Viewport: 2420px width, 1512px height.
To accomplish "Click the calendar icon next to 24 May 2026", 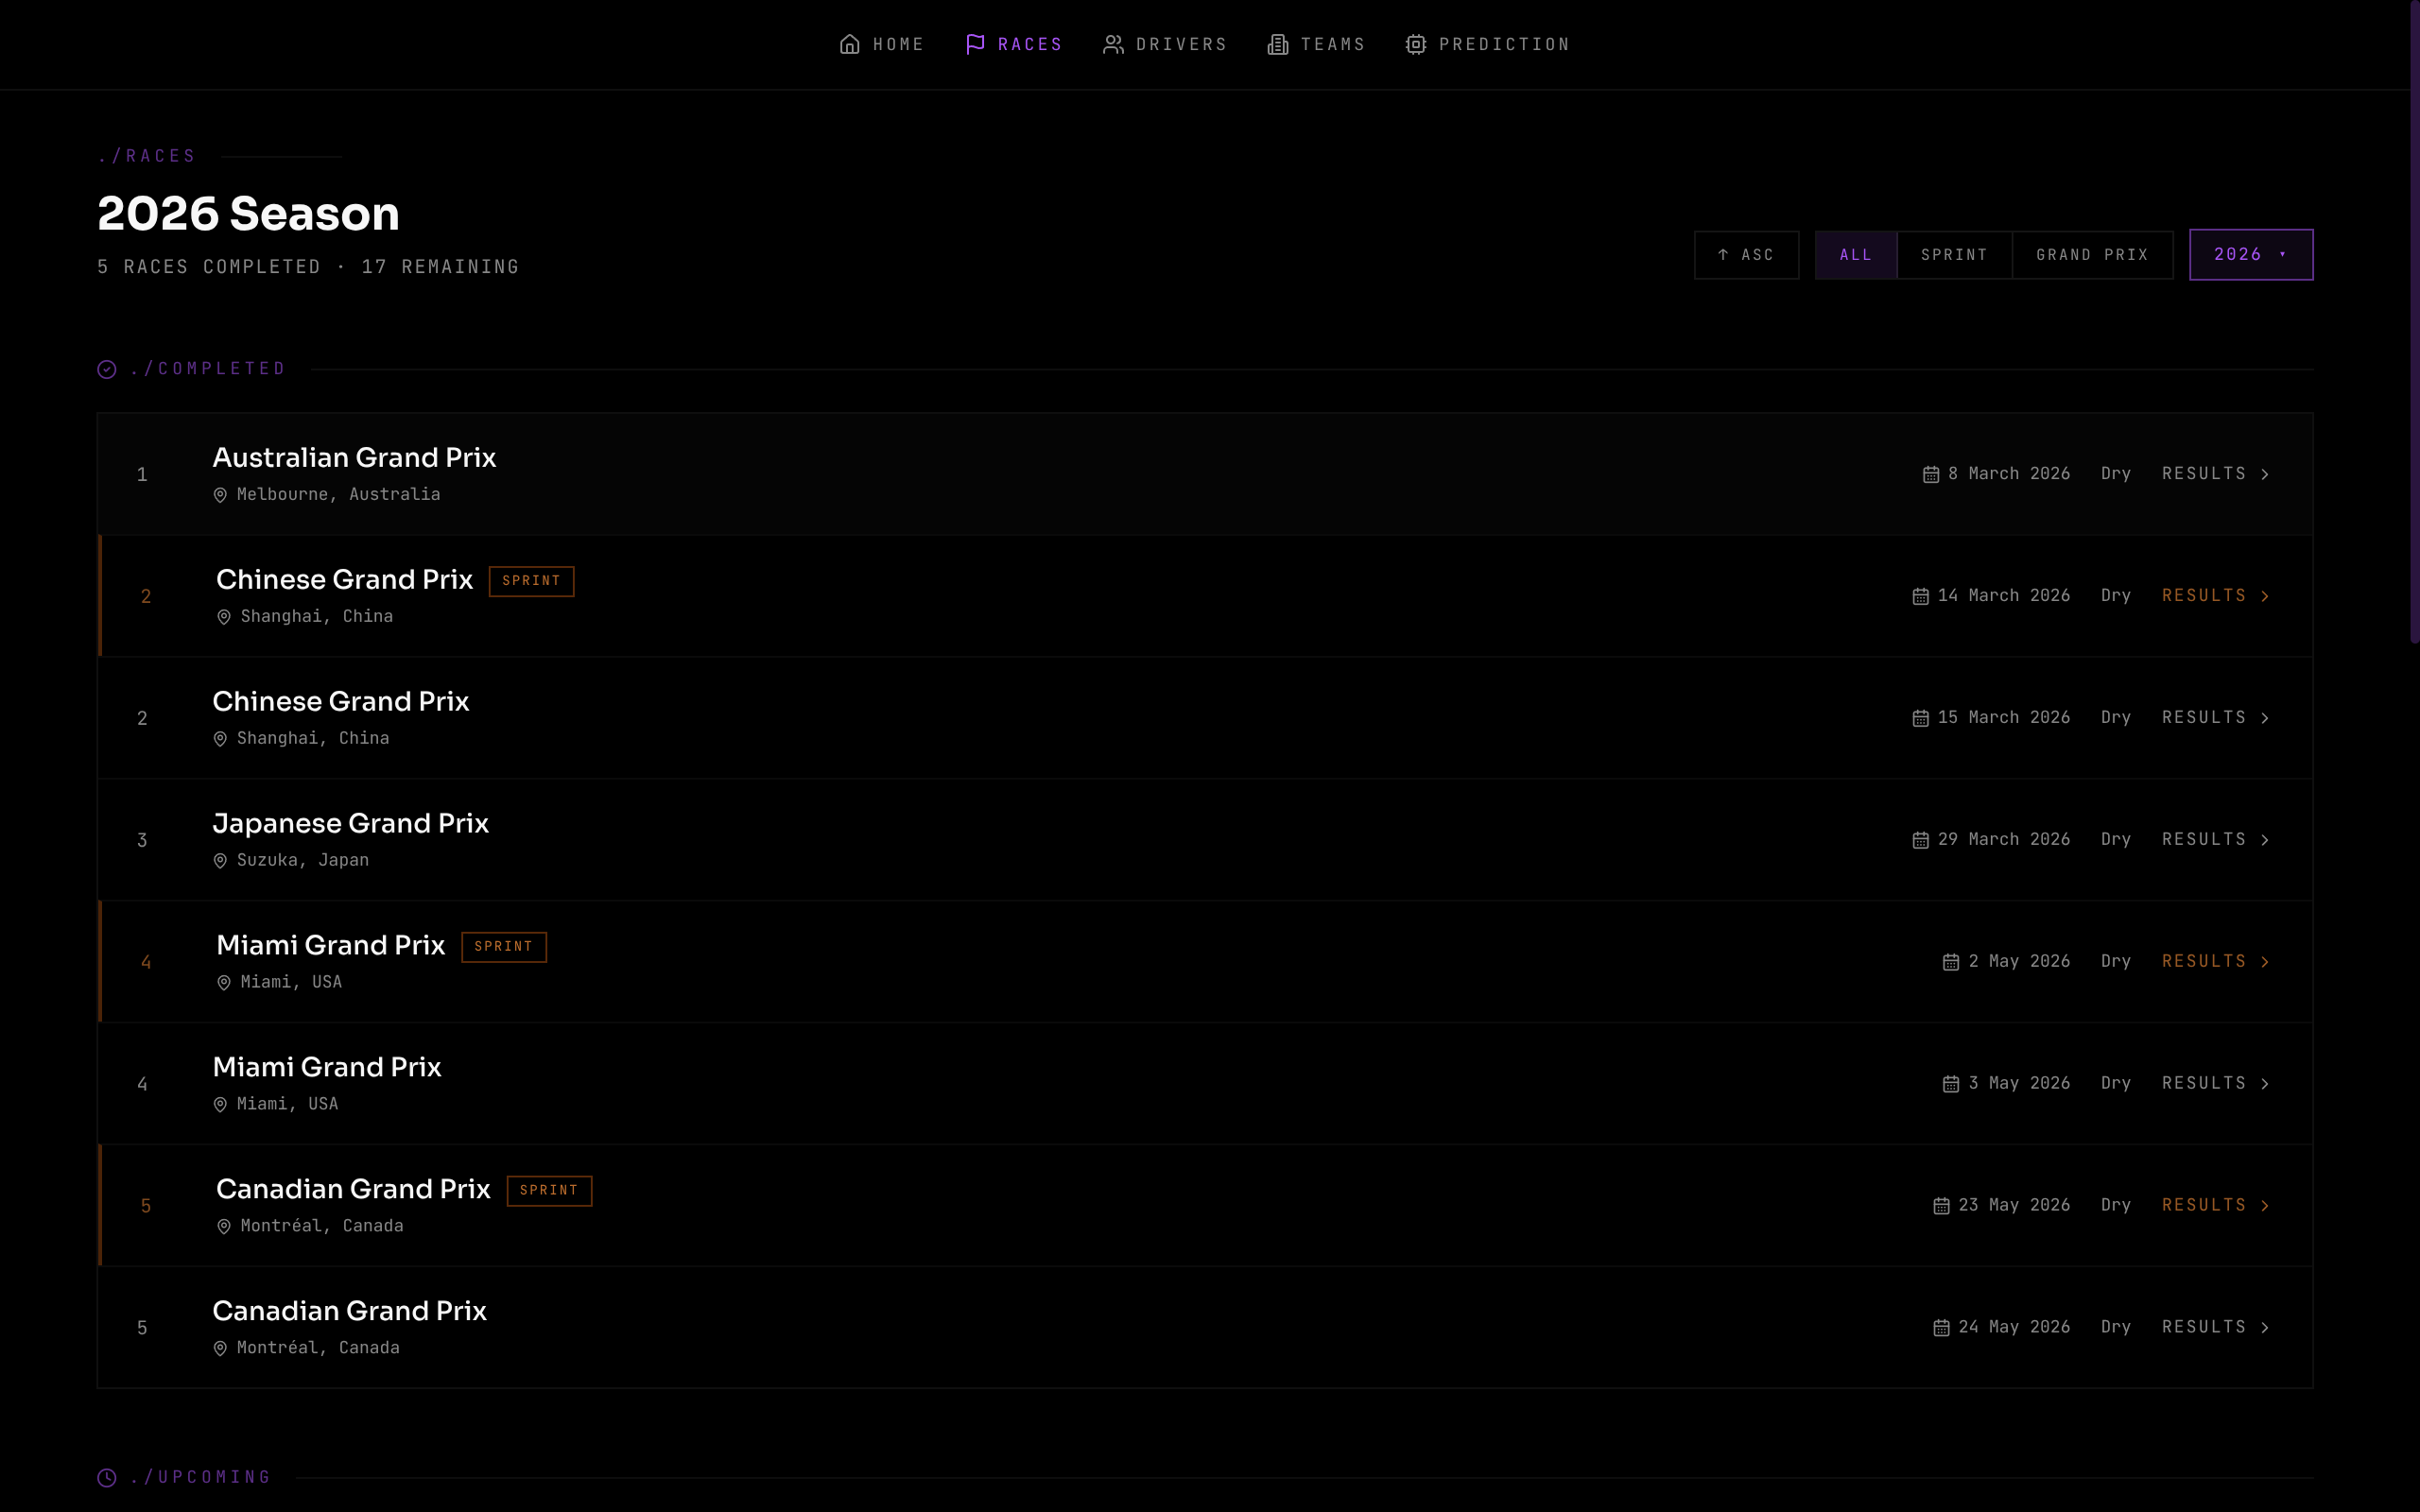I will (x=1942, y=1328).
